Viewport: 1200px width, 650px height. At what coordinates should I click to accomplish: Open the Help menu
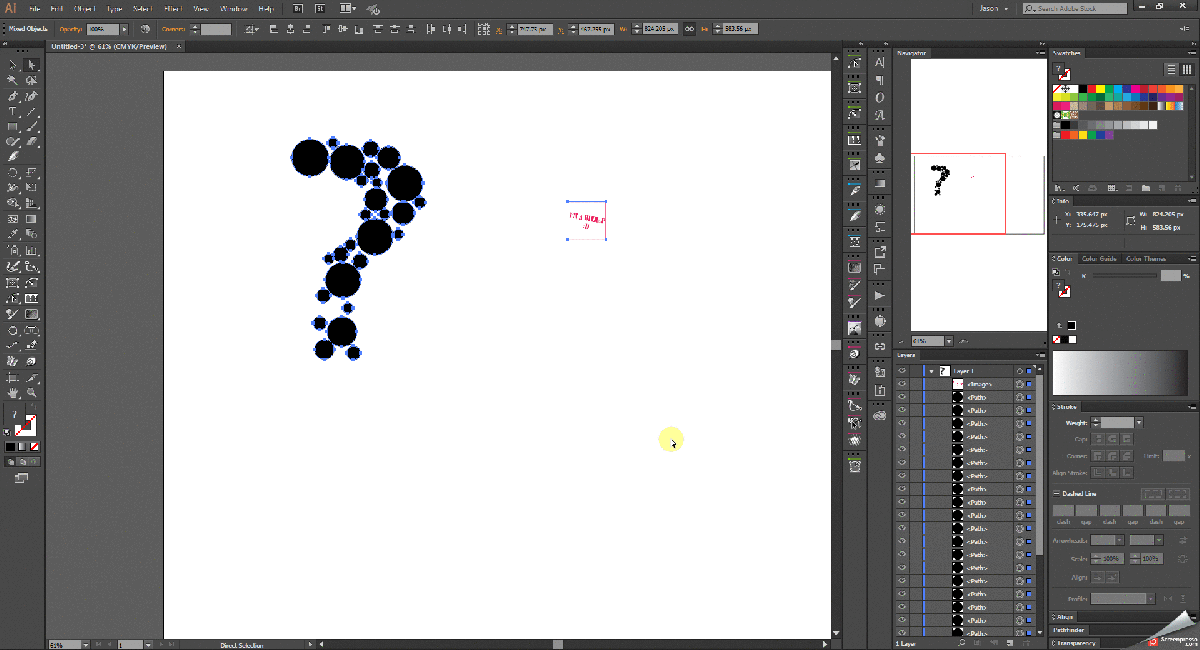coord(266,8)
